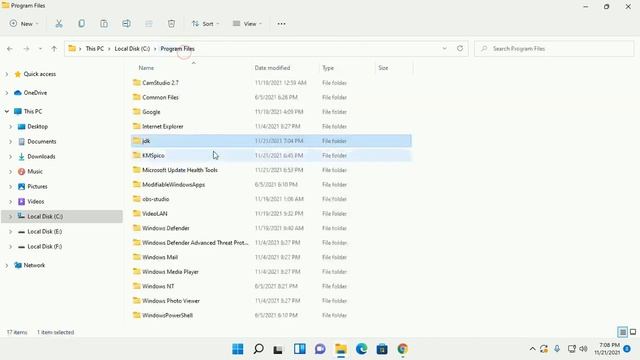Open the New item dropdown
The height and width of the screenshot is (360, 640).
24,24
